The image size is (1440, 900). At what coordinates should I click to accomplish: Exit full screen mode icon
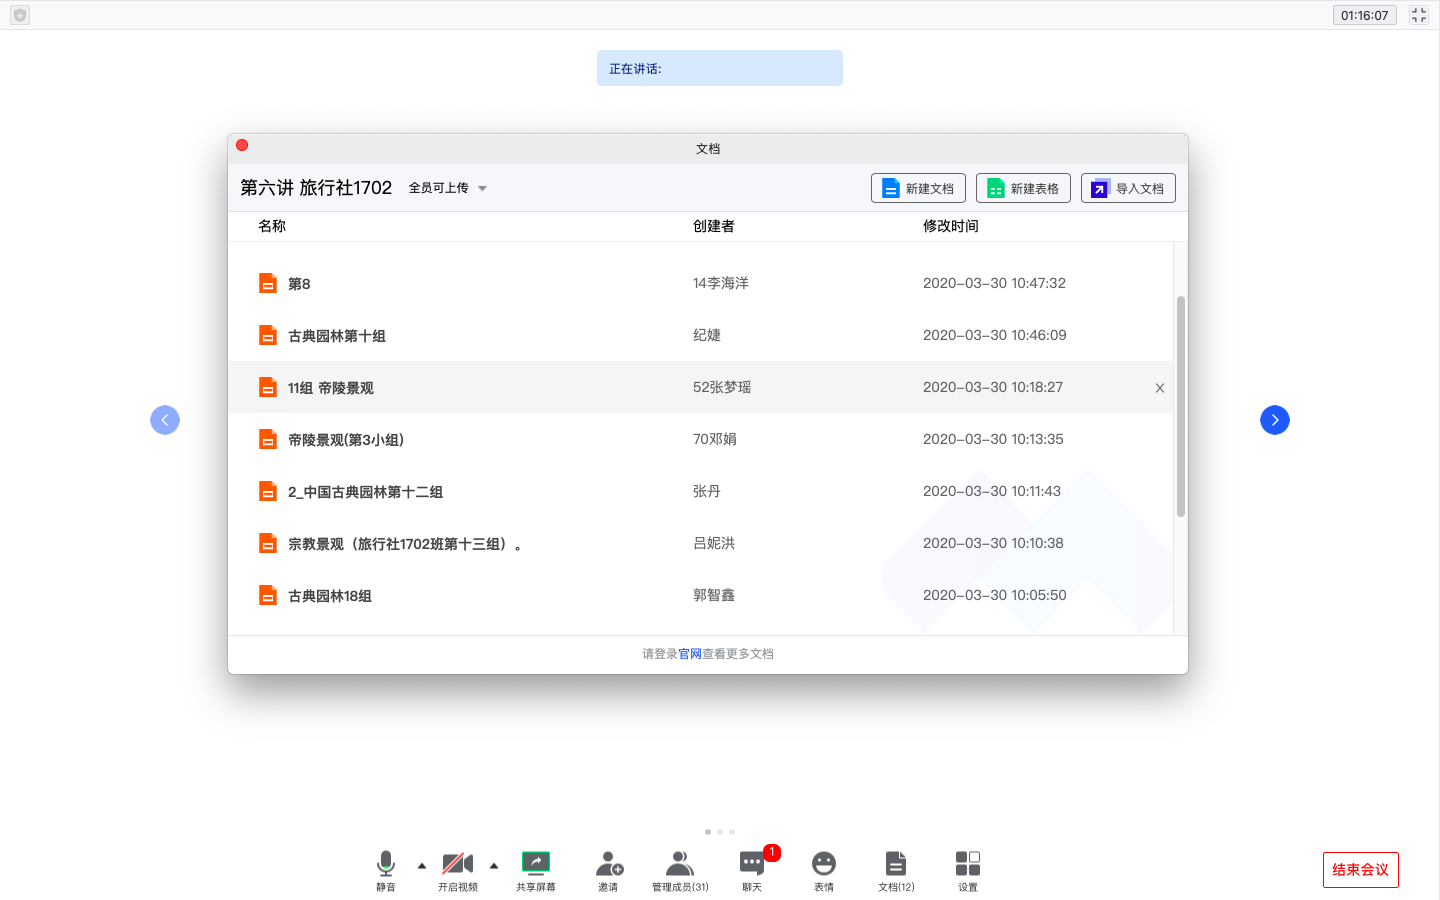tap(1419, 15)
